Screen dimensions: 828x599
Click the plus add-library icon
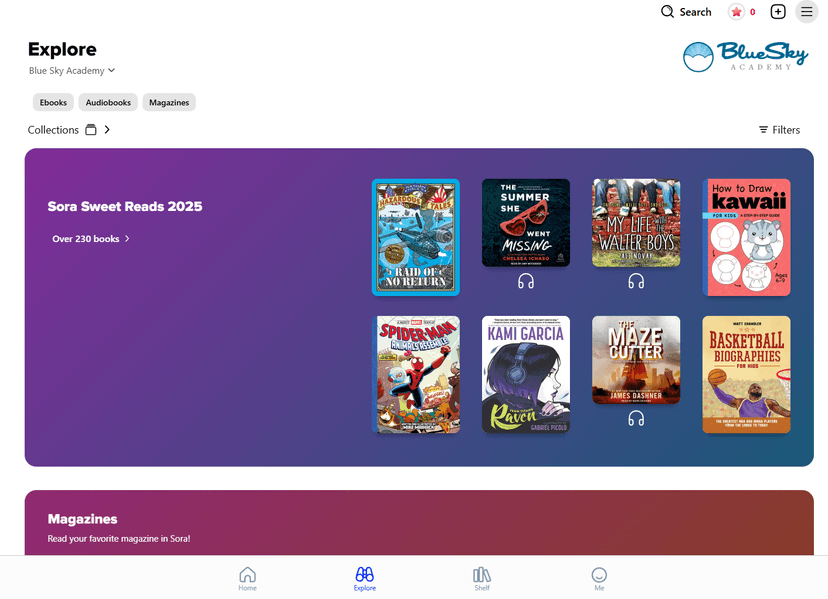tap(778, 12)
